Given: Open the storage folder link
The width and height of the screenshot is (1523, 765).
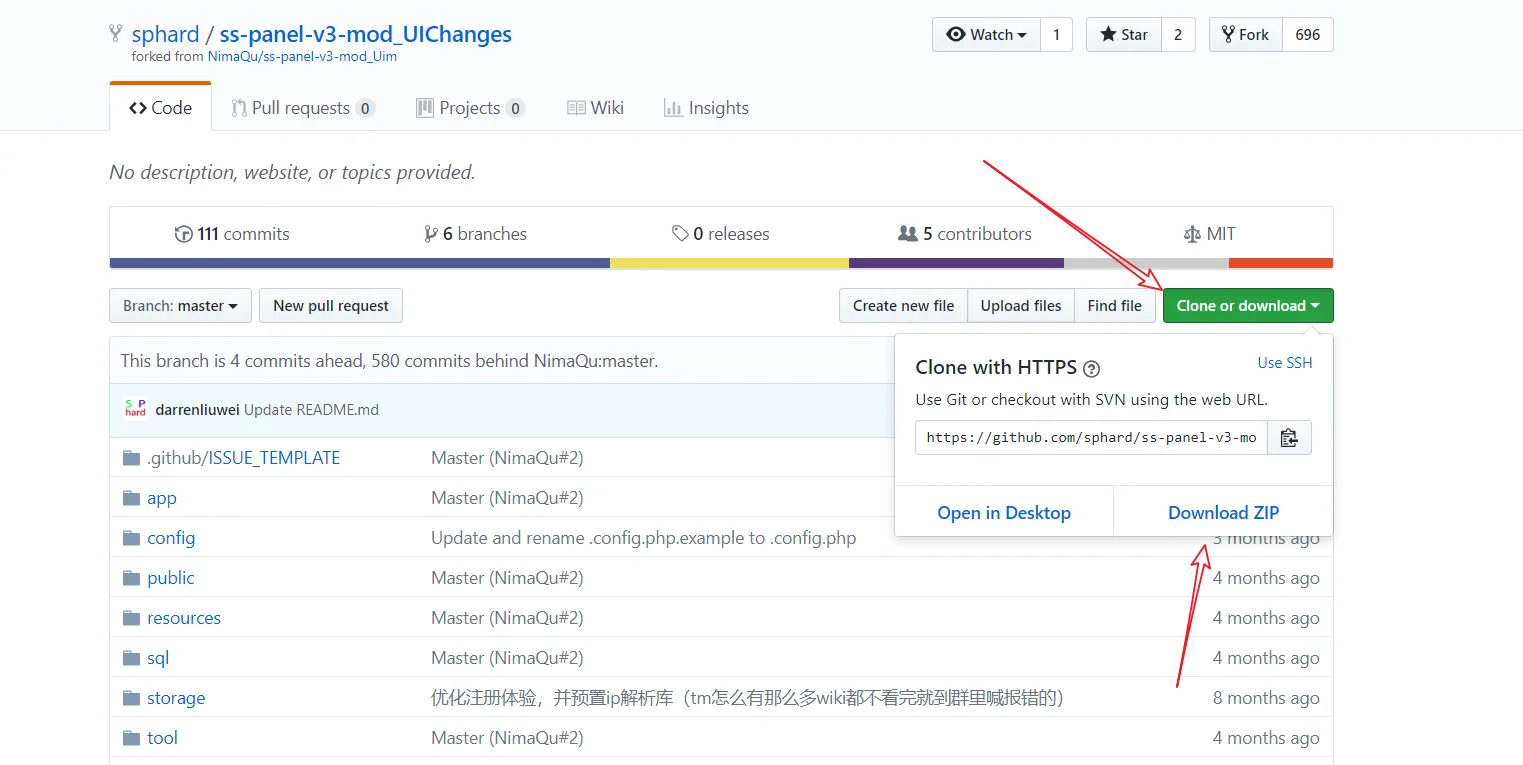Looking at the screenshot, I should tap(176, 698).
